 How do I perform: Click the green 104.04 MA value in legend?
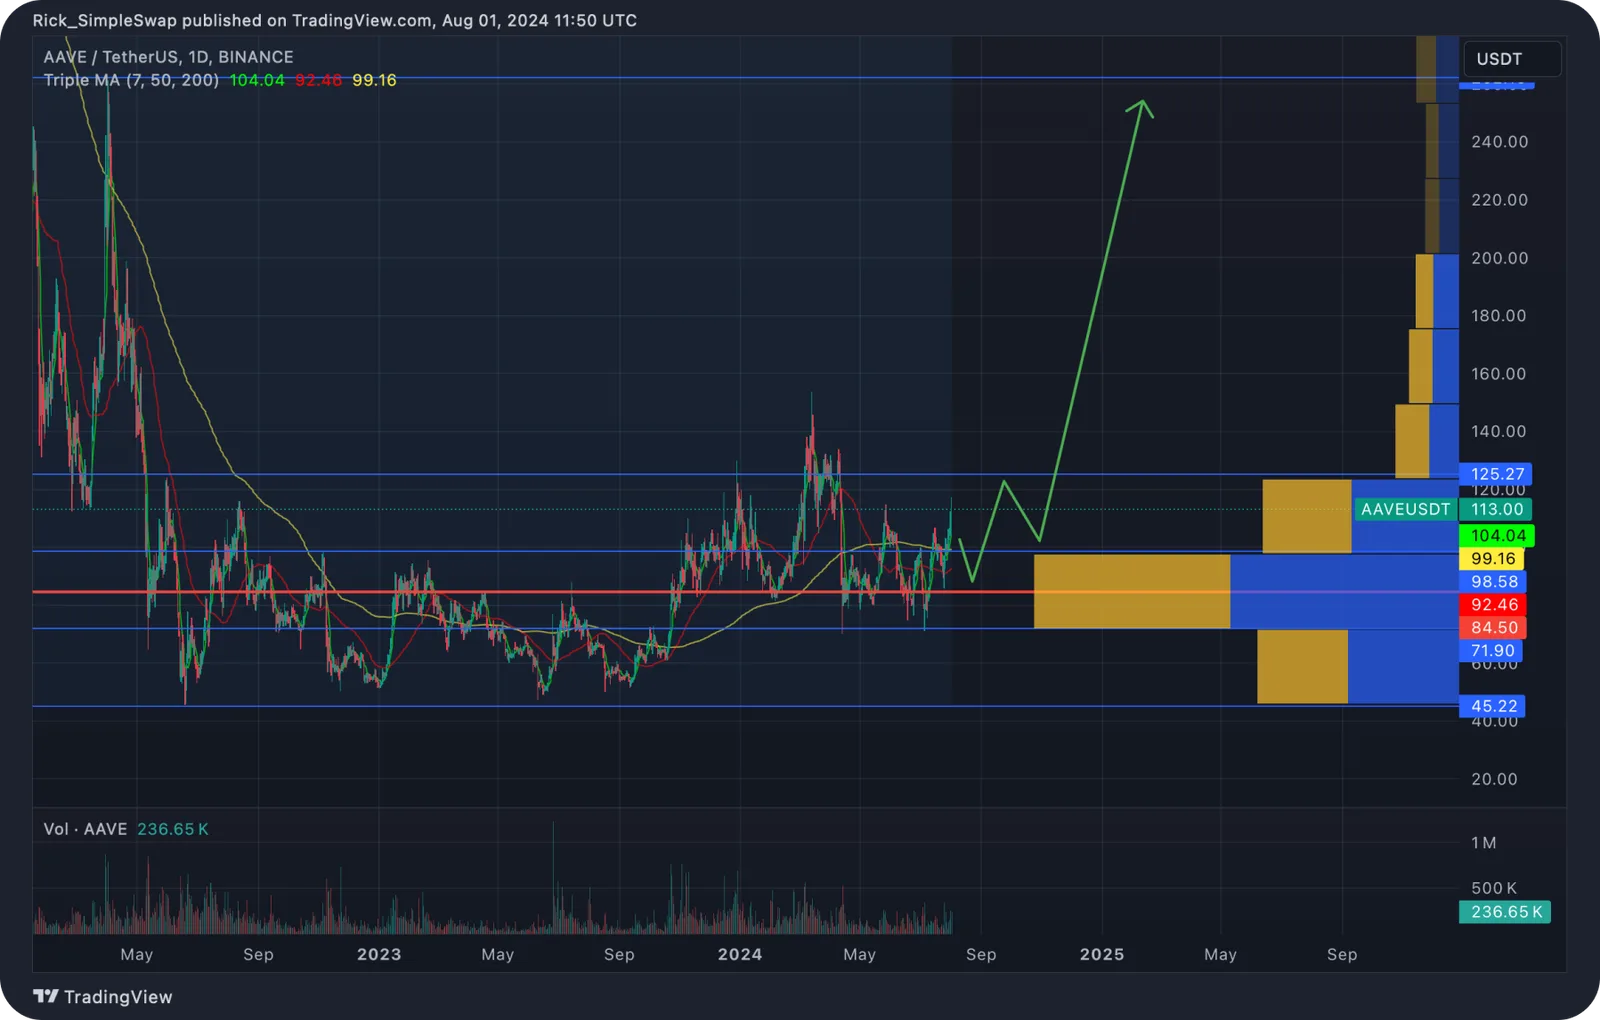point(257,80)
